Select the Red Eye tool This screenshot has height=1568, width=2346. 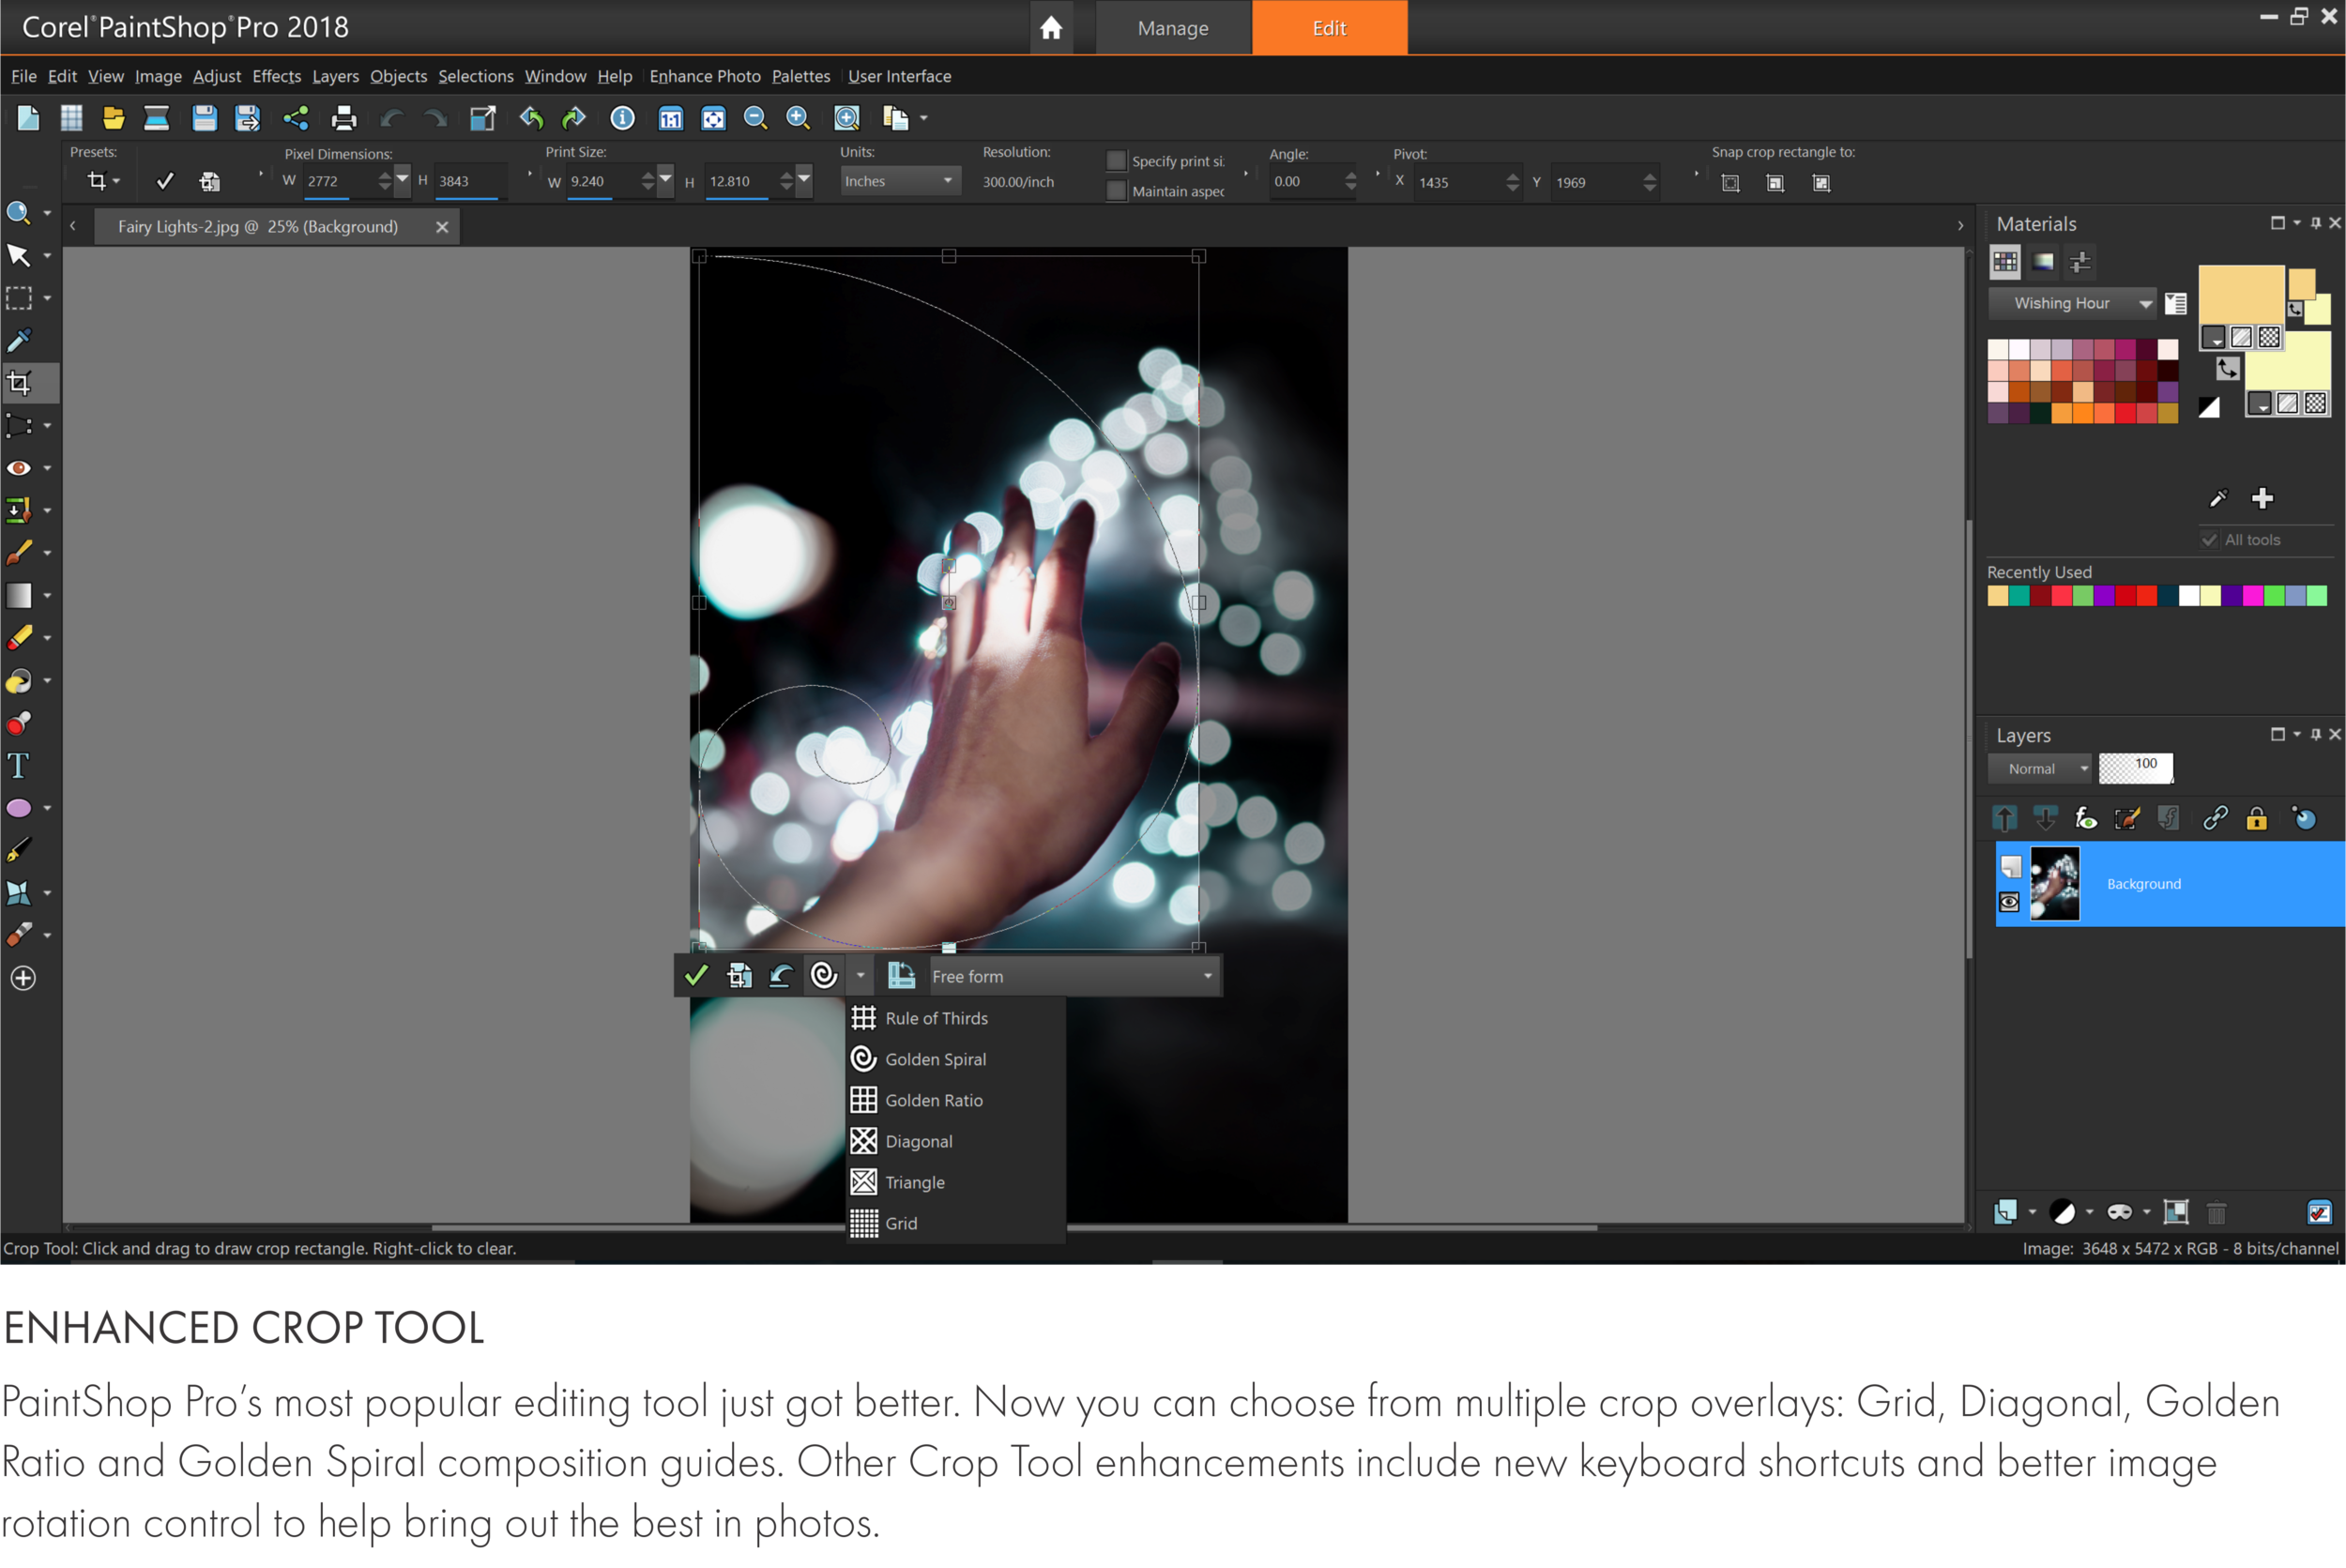[x=18, y=467]
